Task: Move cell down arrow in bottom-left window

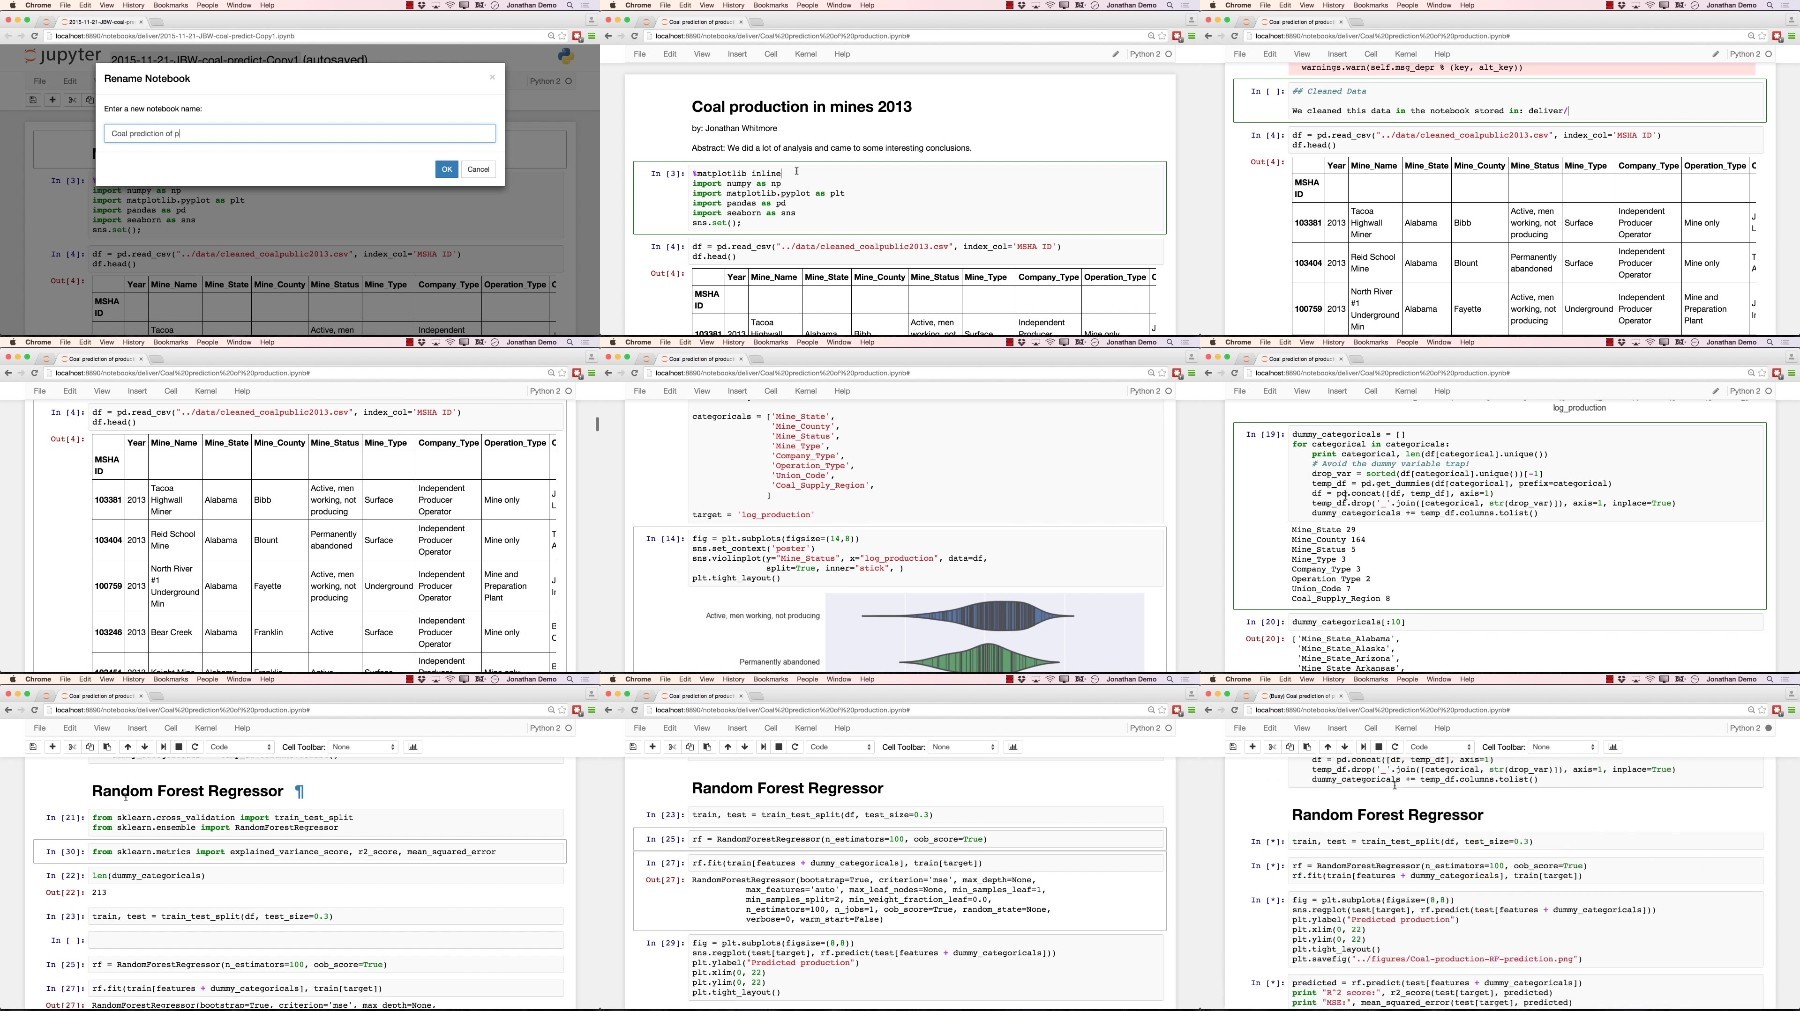Action: click(144, 746)
